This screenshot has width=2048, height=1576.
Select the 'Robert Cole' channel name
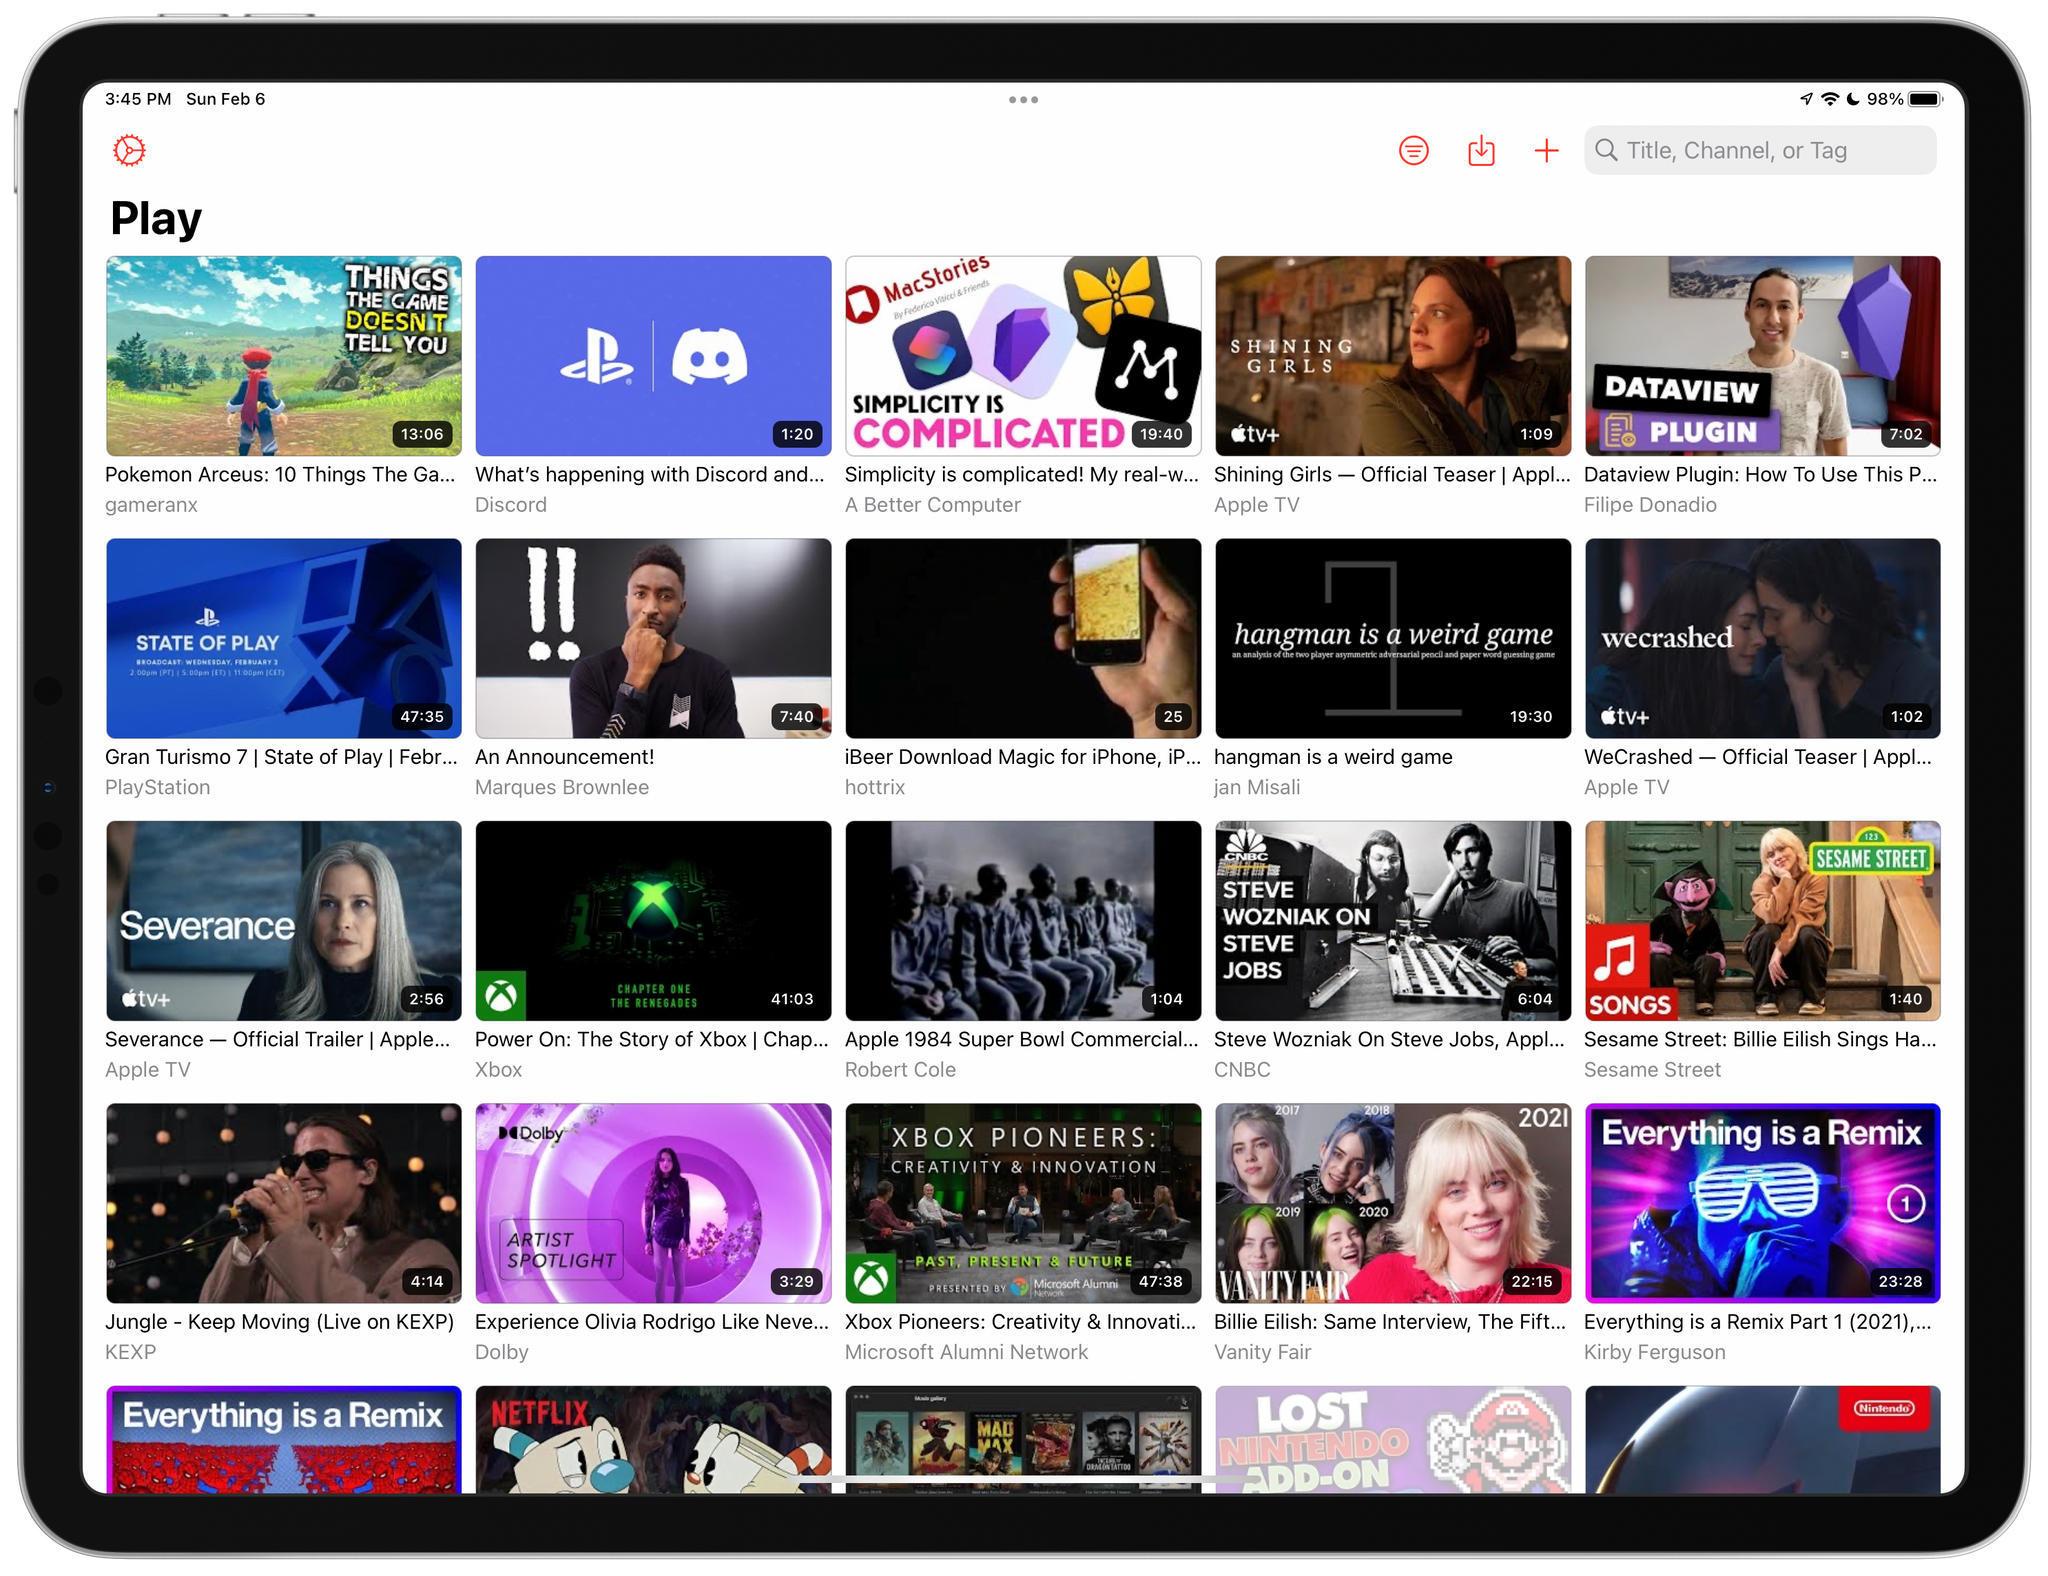(900, 1070)
